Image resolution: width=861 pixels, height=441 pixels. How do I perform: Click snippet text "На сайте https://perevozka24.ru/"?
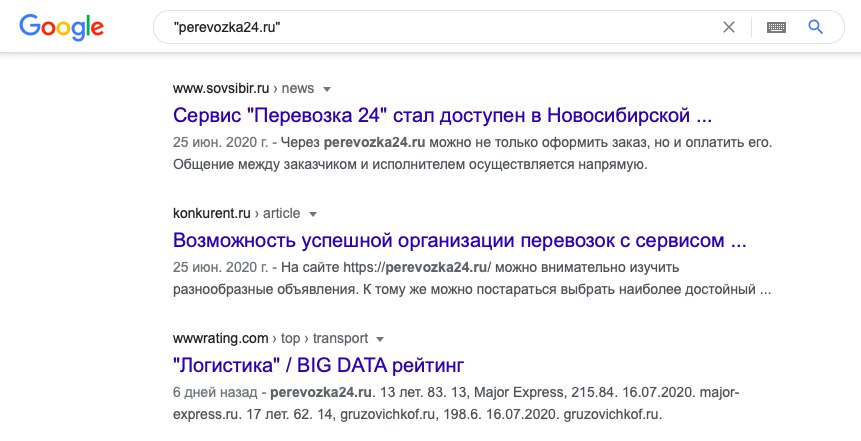point(386,267)
